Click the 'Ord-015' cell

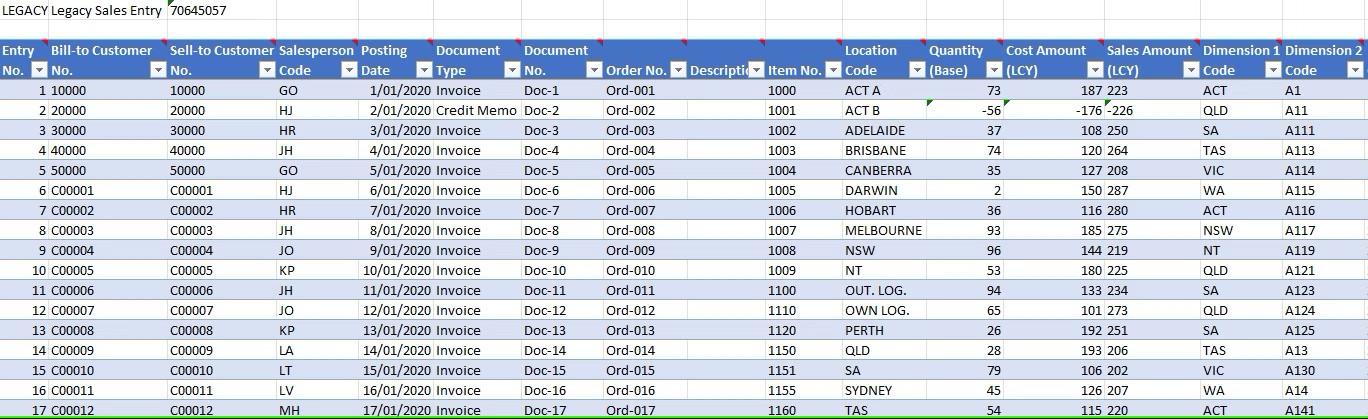(x=645, y=370)
